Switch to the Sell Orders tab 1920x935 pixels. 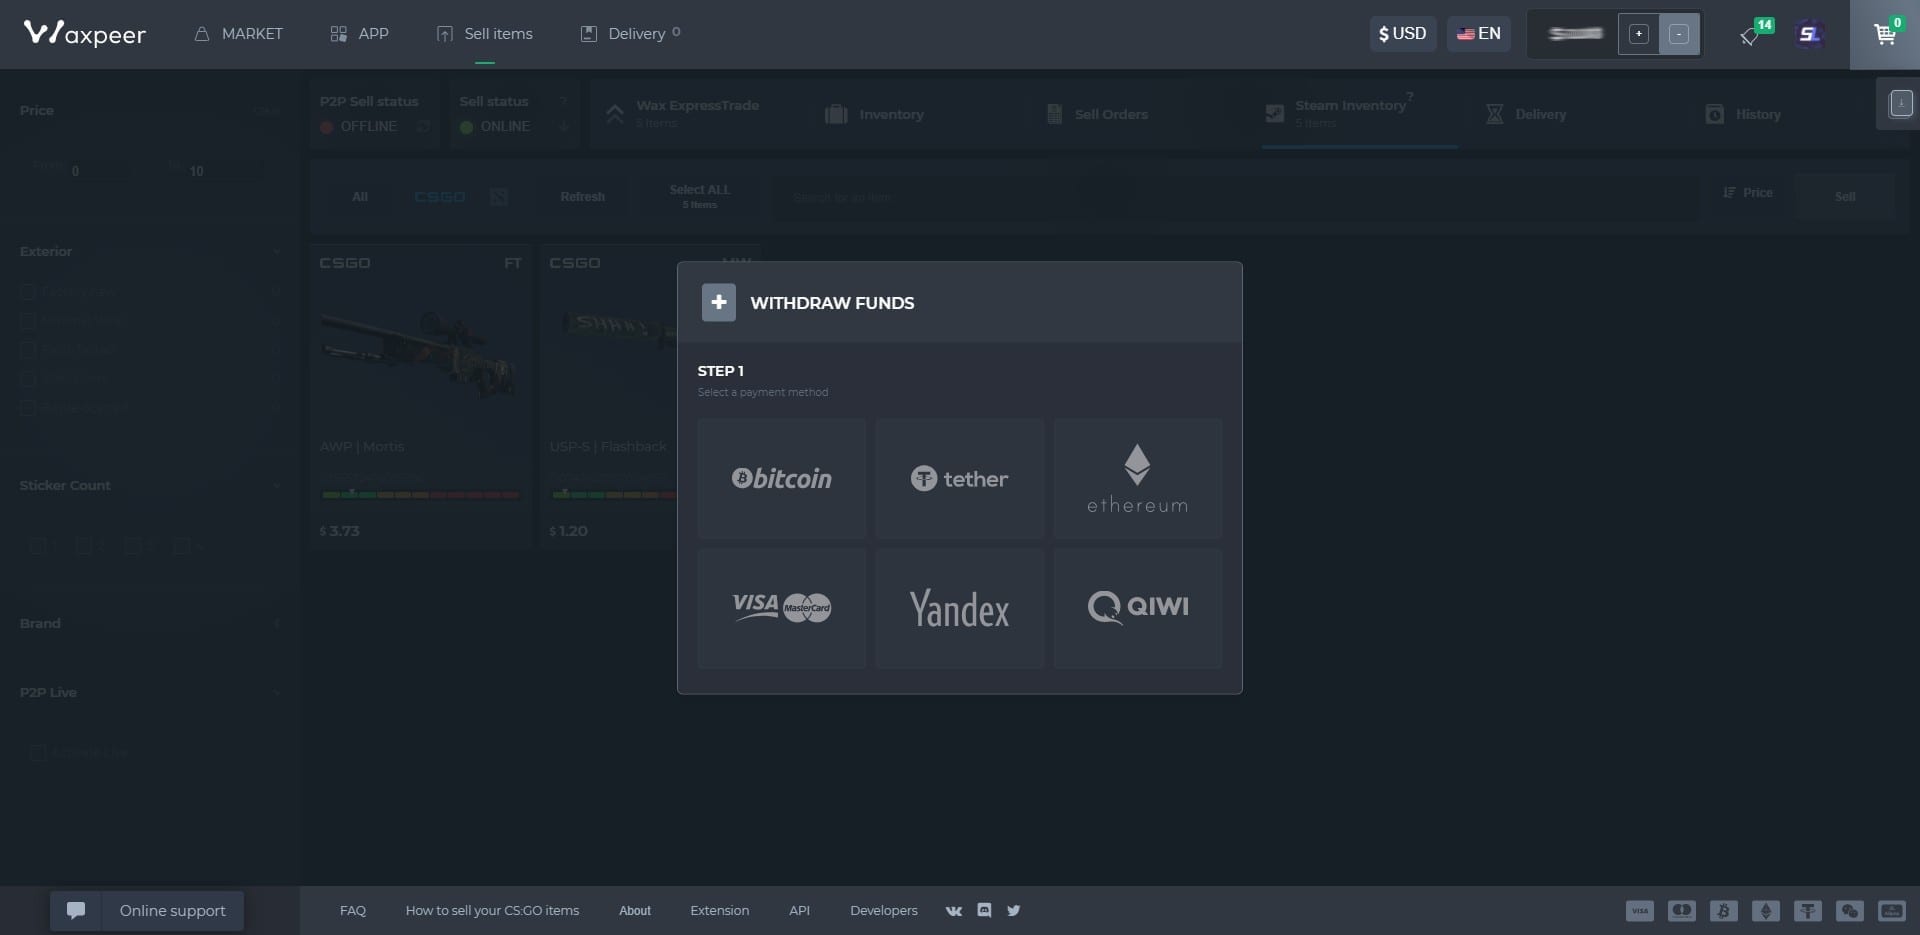(x=1097, y=114)
